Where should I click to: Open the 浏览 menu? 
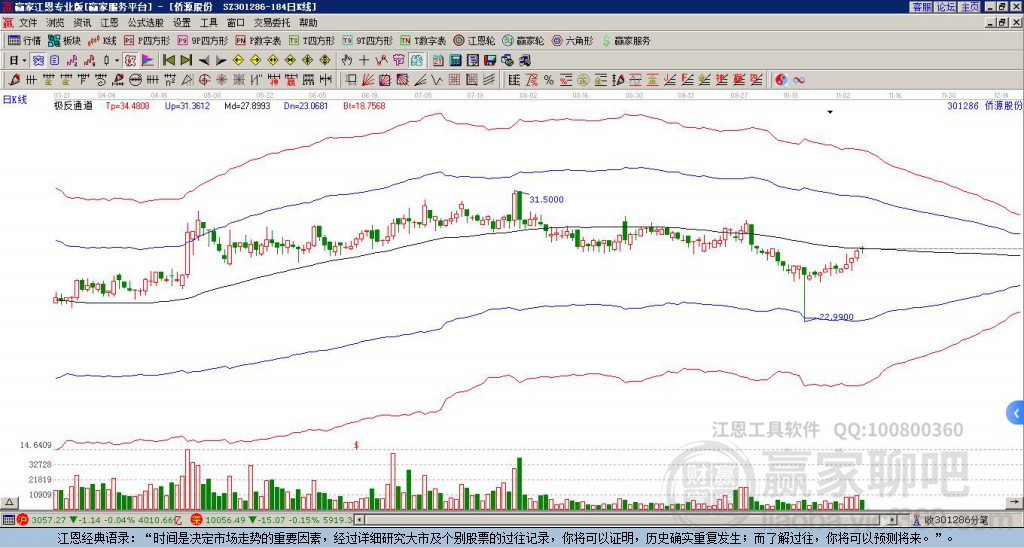tap(55, 23)
